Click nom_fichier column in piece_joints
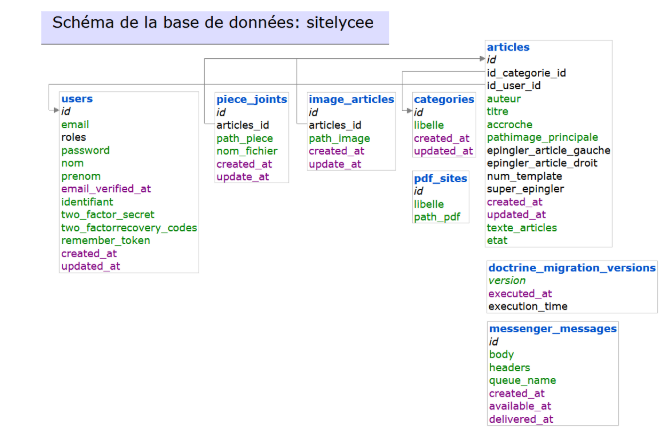 [247, 151]
